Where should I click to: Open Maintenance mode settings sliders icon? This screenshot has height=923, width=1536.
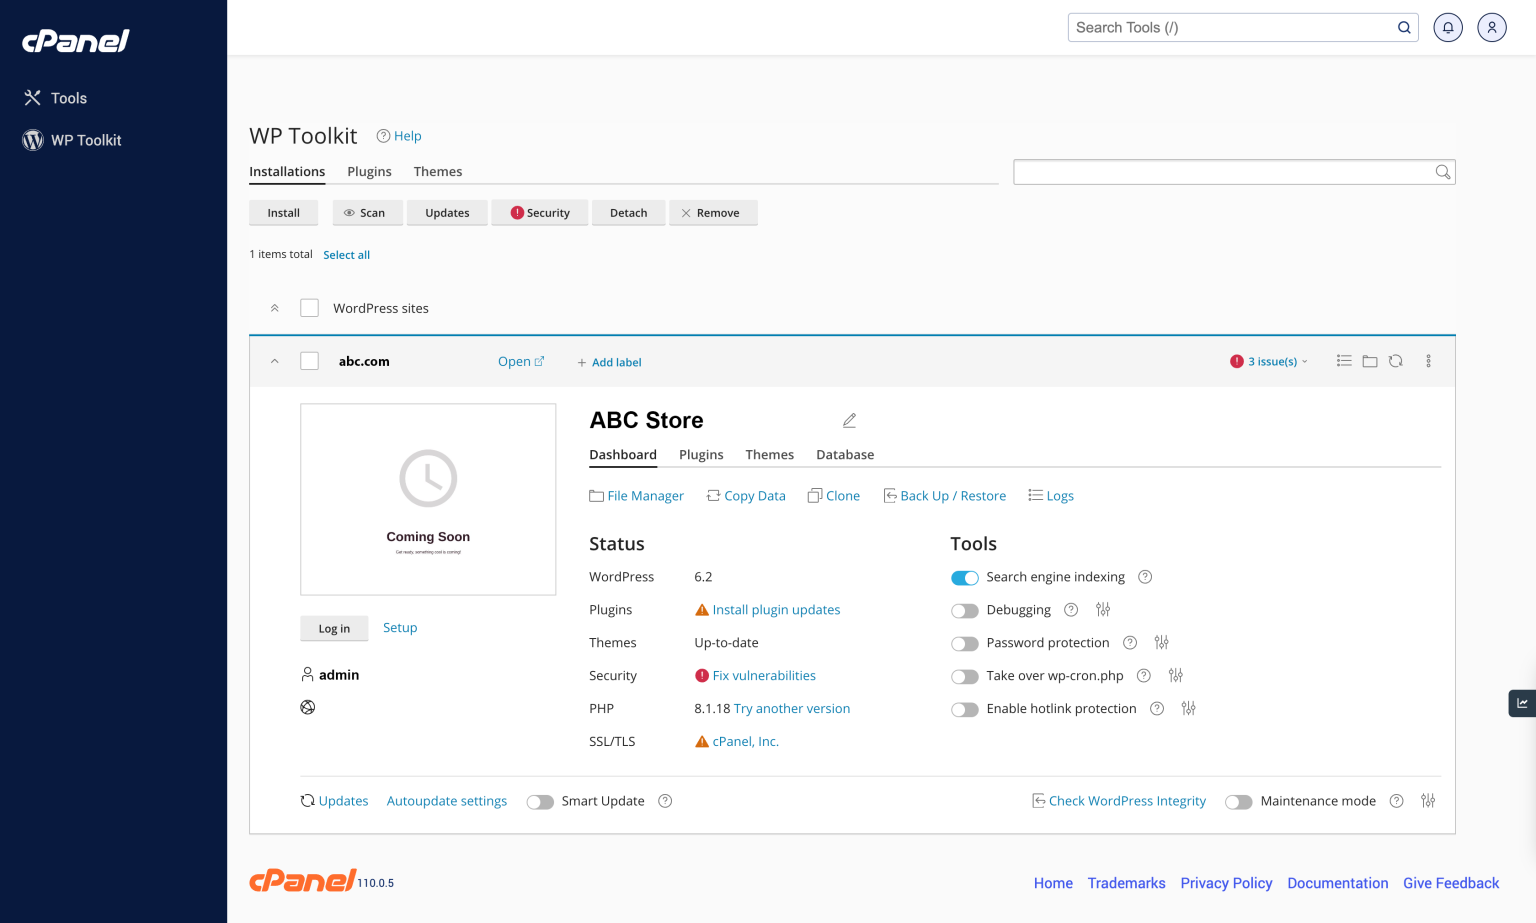point(1428,801)
